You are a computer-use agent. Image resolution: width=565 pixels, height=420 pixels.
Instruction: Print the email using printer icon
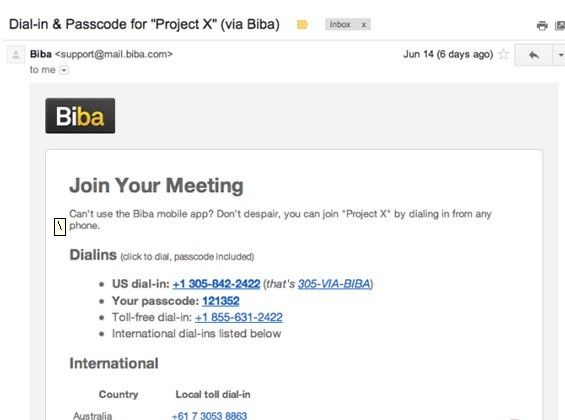tap(542, 26)
